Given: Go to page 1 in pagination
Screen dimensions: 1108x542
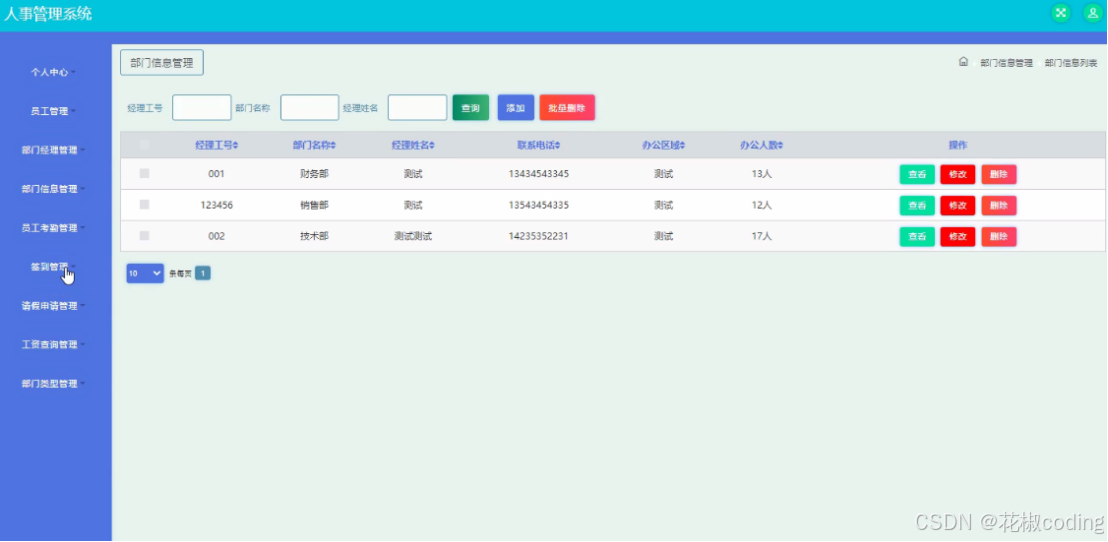Looking at the screenshot, I should click(203, 273).
